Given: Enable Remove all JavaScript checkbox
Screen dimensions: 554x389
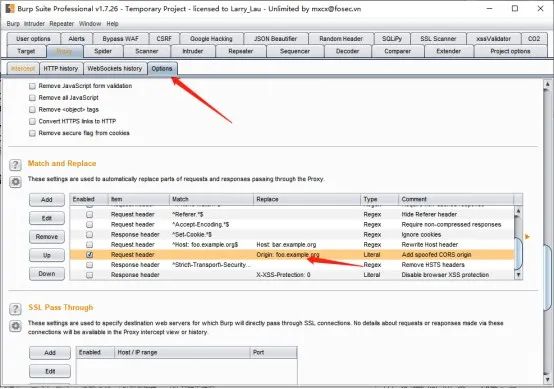Looking at the screenshot, I should click(32, 98).
